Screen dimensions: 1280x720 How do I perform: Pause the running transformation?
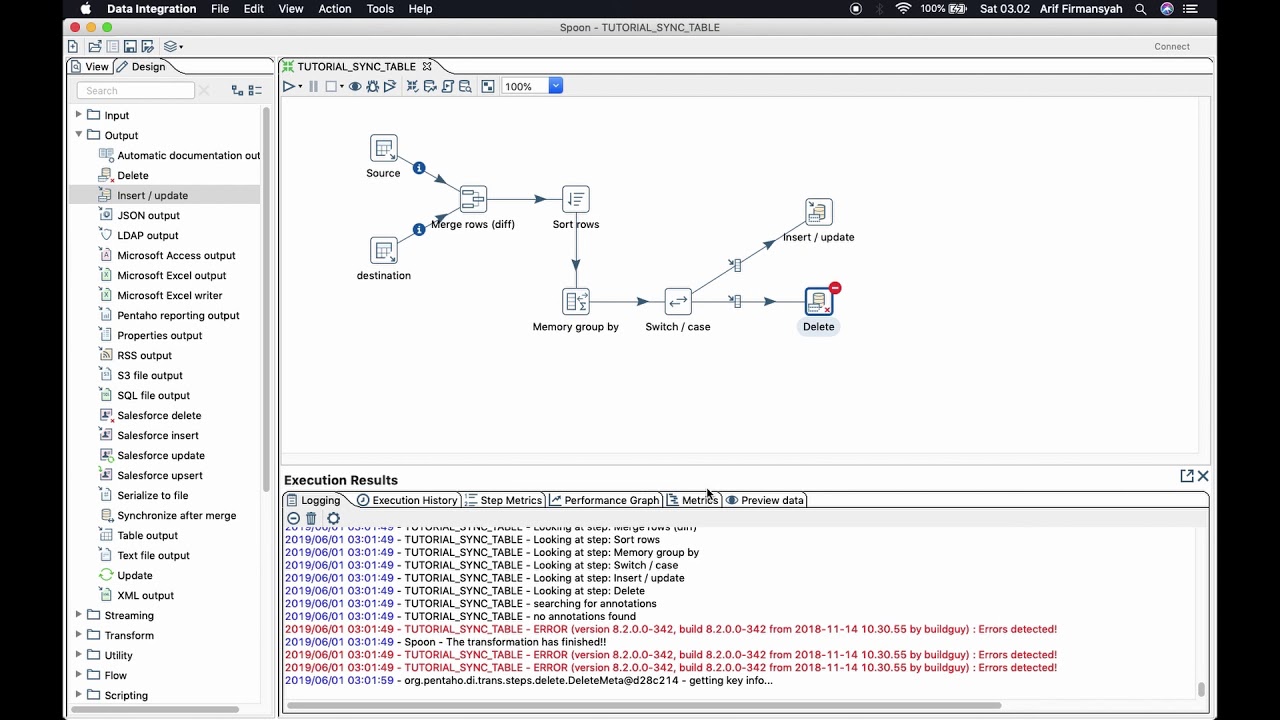tap(313, 87)
